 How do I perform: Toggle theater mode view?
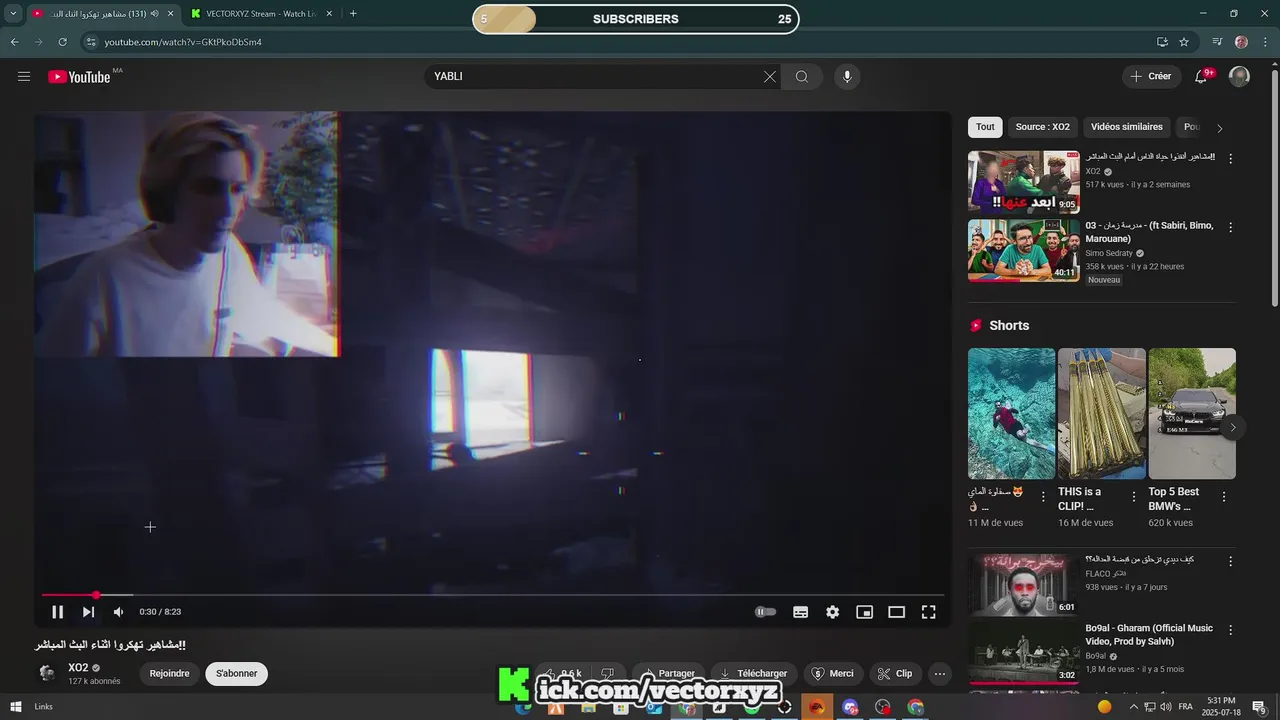pos(897,612)
